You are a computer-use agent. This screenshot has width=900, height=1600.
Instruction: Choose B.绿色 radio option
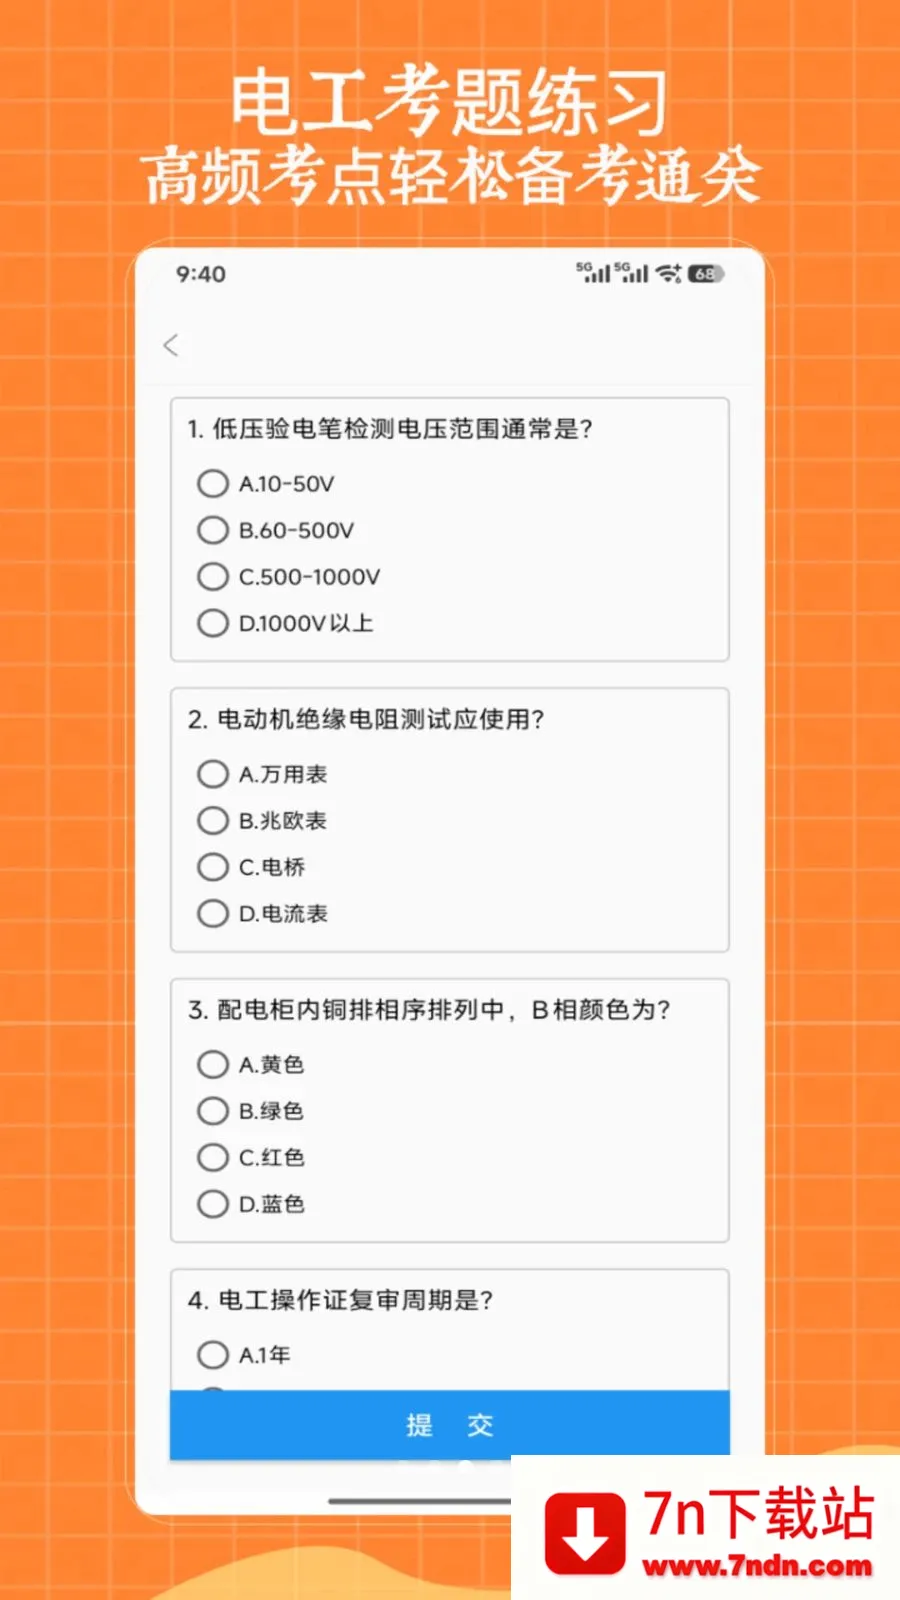(x=213, y=1111)
